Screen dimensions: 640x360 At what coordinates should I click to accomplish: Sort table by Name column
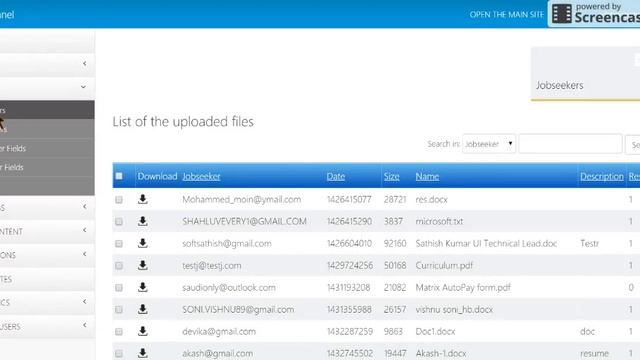pyautogui.click(x=427, y=176)
